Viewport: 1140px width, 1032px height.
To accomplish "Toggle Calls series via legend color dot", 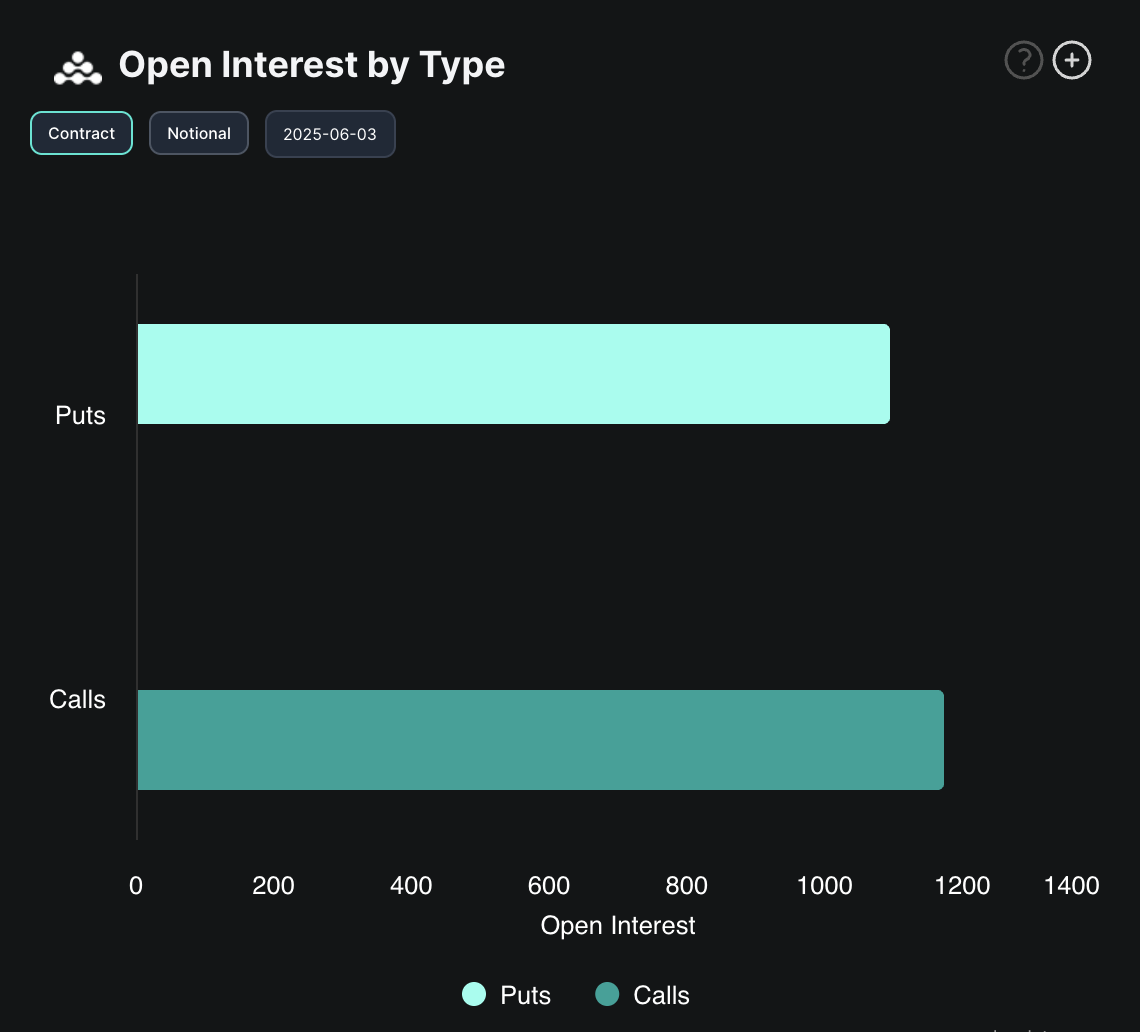I will 607,994.
